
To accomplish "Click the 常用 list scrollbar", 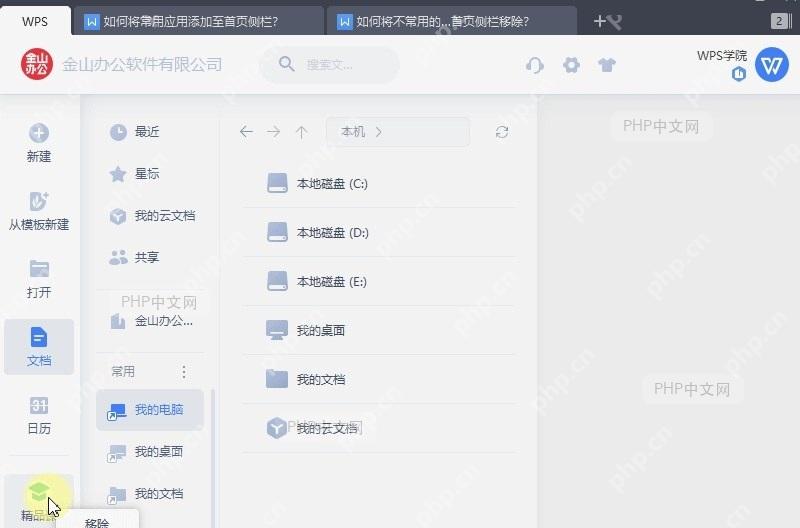I will [213, 458].
